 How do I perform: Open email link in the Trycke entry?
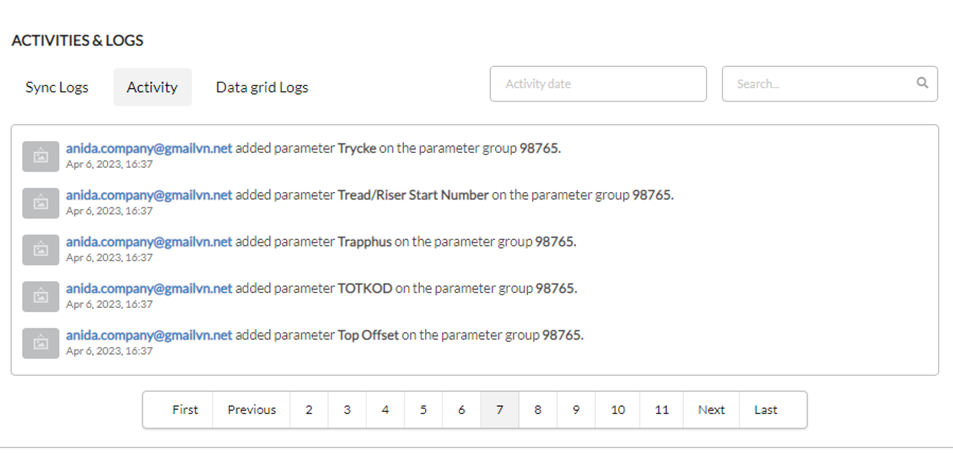[149, 148]
